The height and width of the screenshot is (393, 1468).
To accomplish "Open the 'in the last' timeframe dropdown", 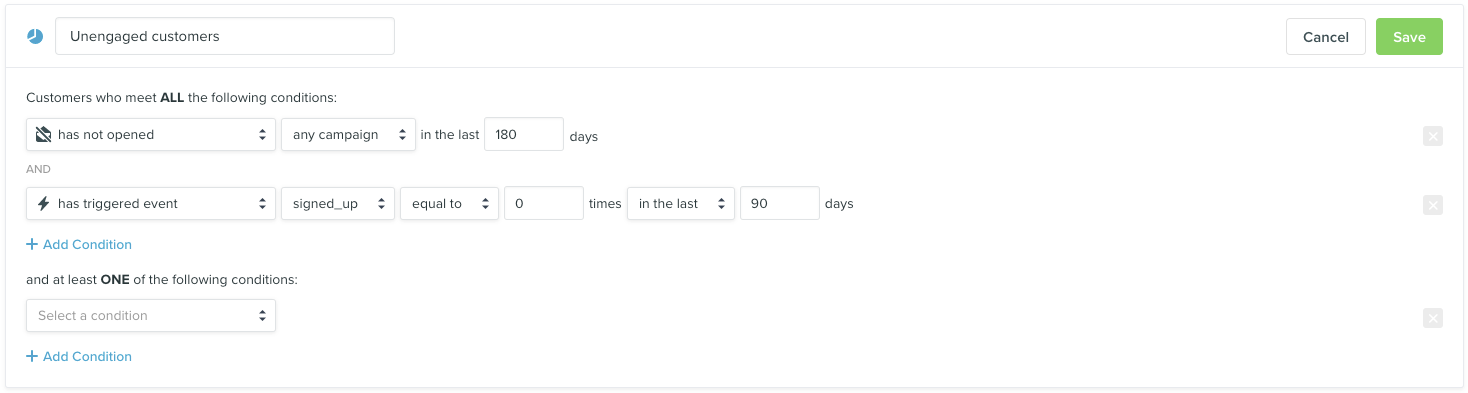I will (x=681, y=203).
